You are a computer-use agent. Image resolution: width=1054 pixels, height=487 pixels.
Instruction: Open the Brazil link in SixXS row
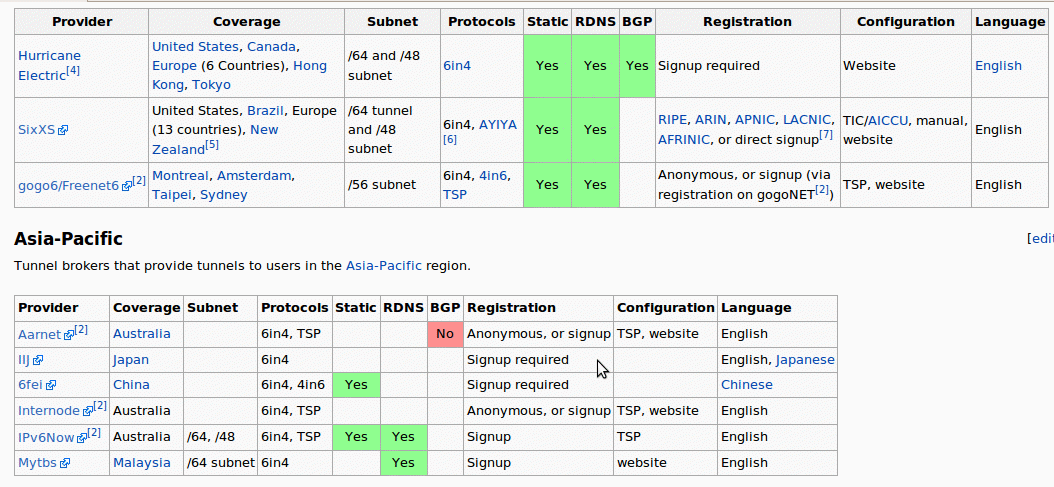[263, 111]
